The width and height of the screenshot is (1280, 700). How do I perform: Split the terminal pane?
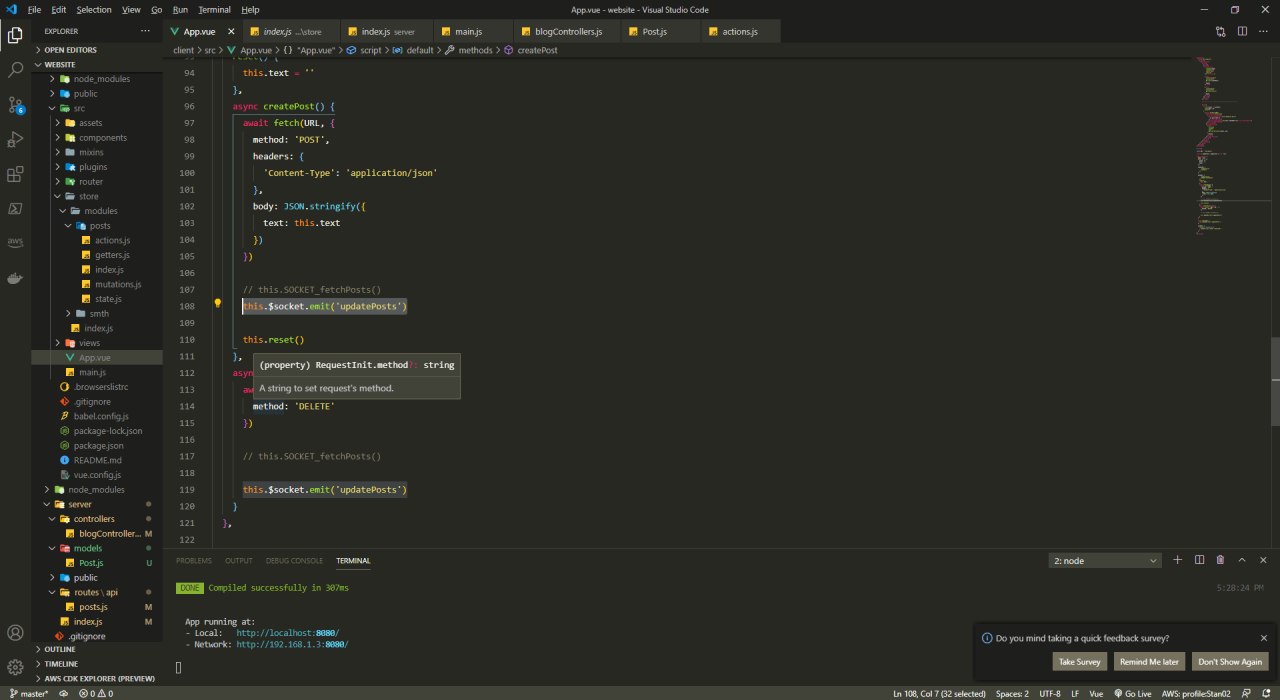pos(1199,560)
